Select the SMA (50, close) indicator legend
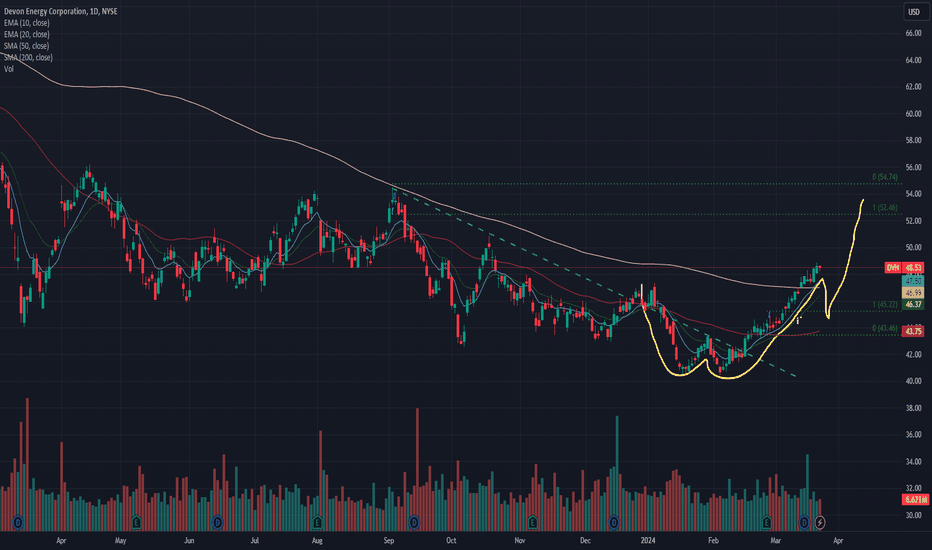Viewport: 932px width, 550px height. (x=27, y=46)
